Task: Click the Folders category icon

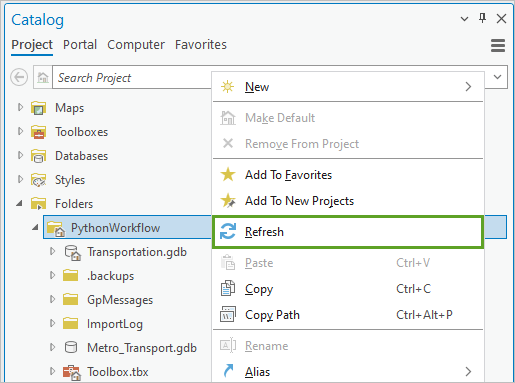Action: 38,204
